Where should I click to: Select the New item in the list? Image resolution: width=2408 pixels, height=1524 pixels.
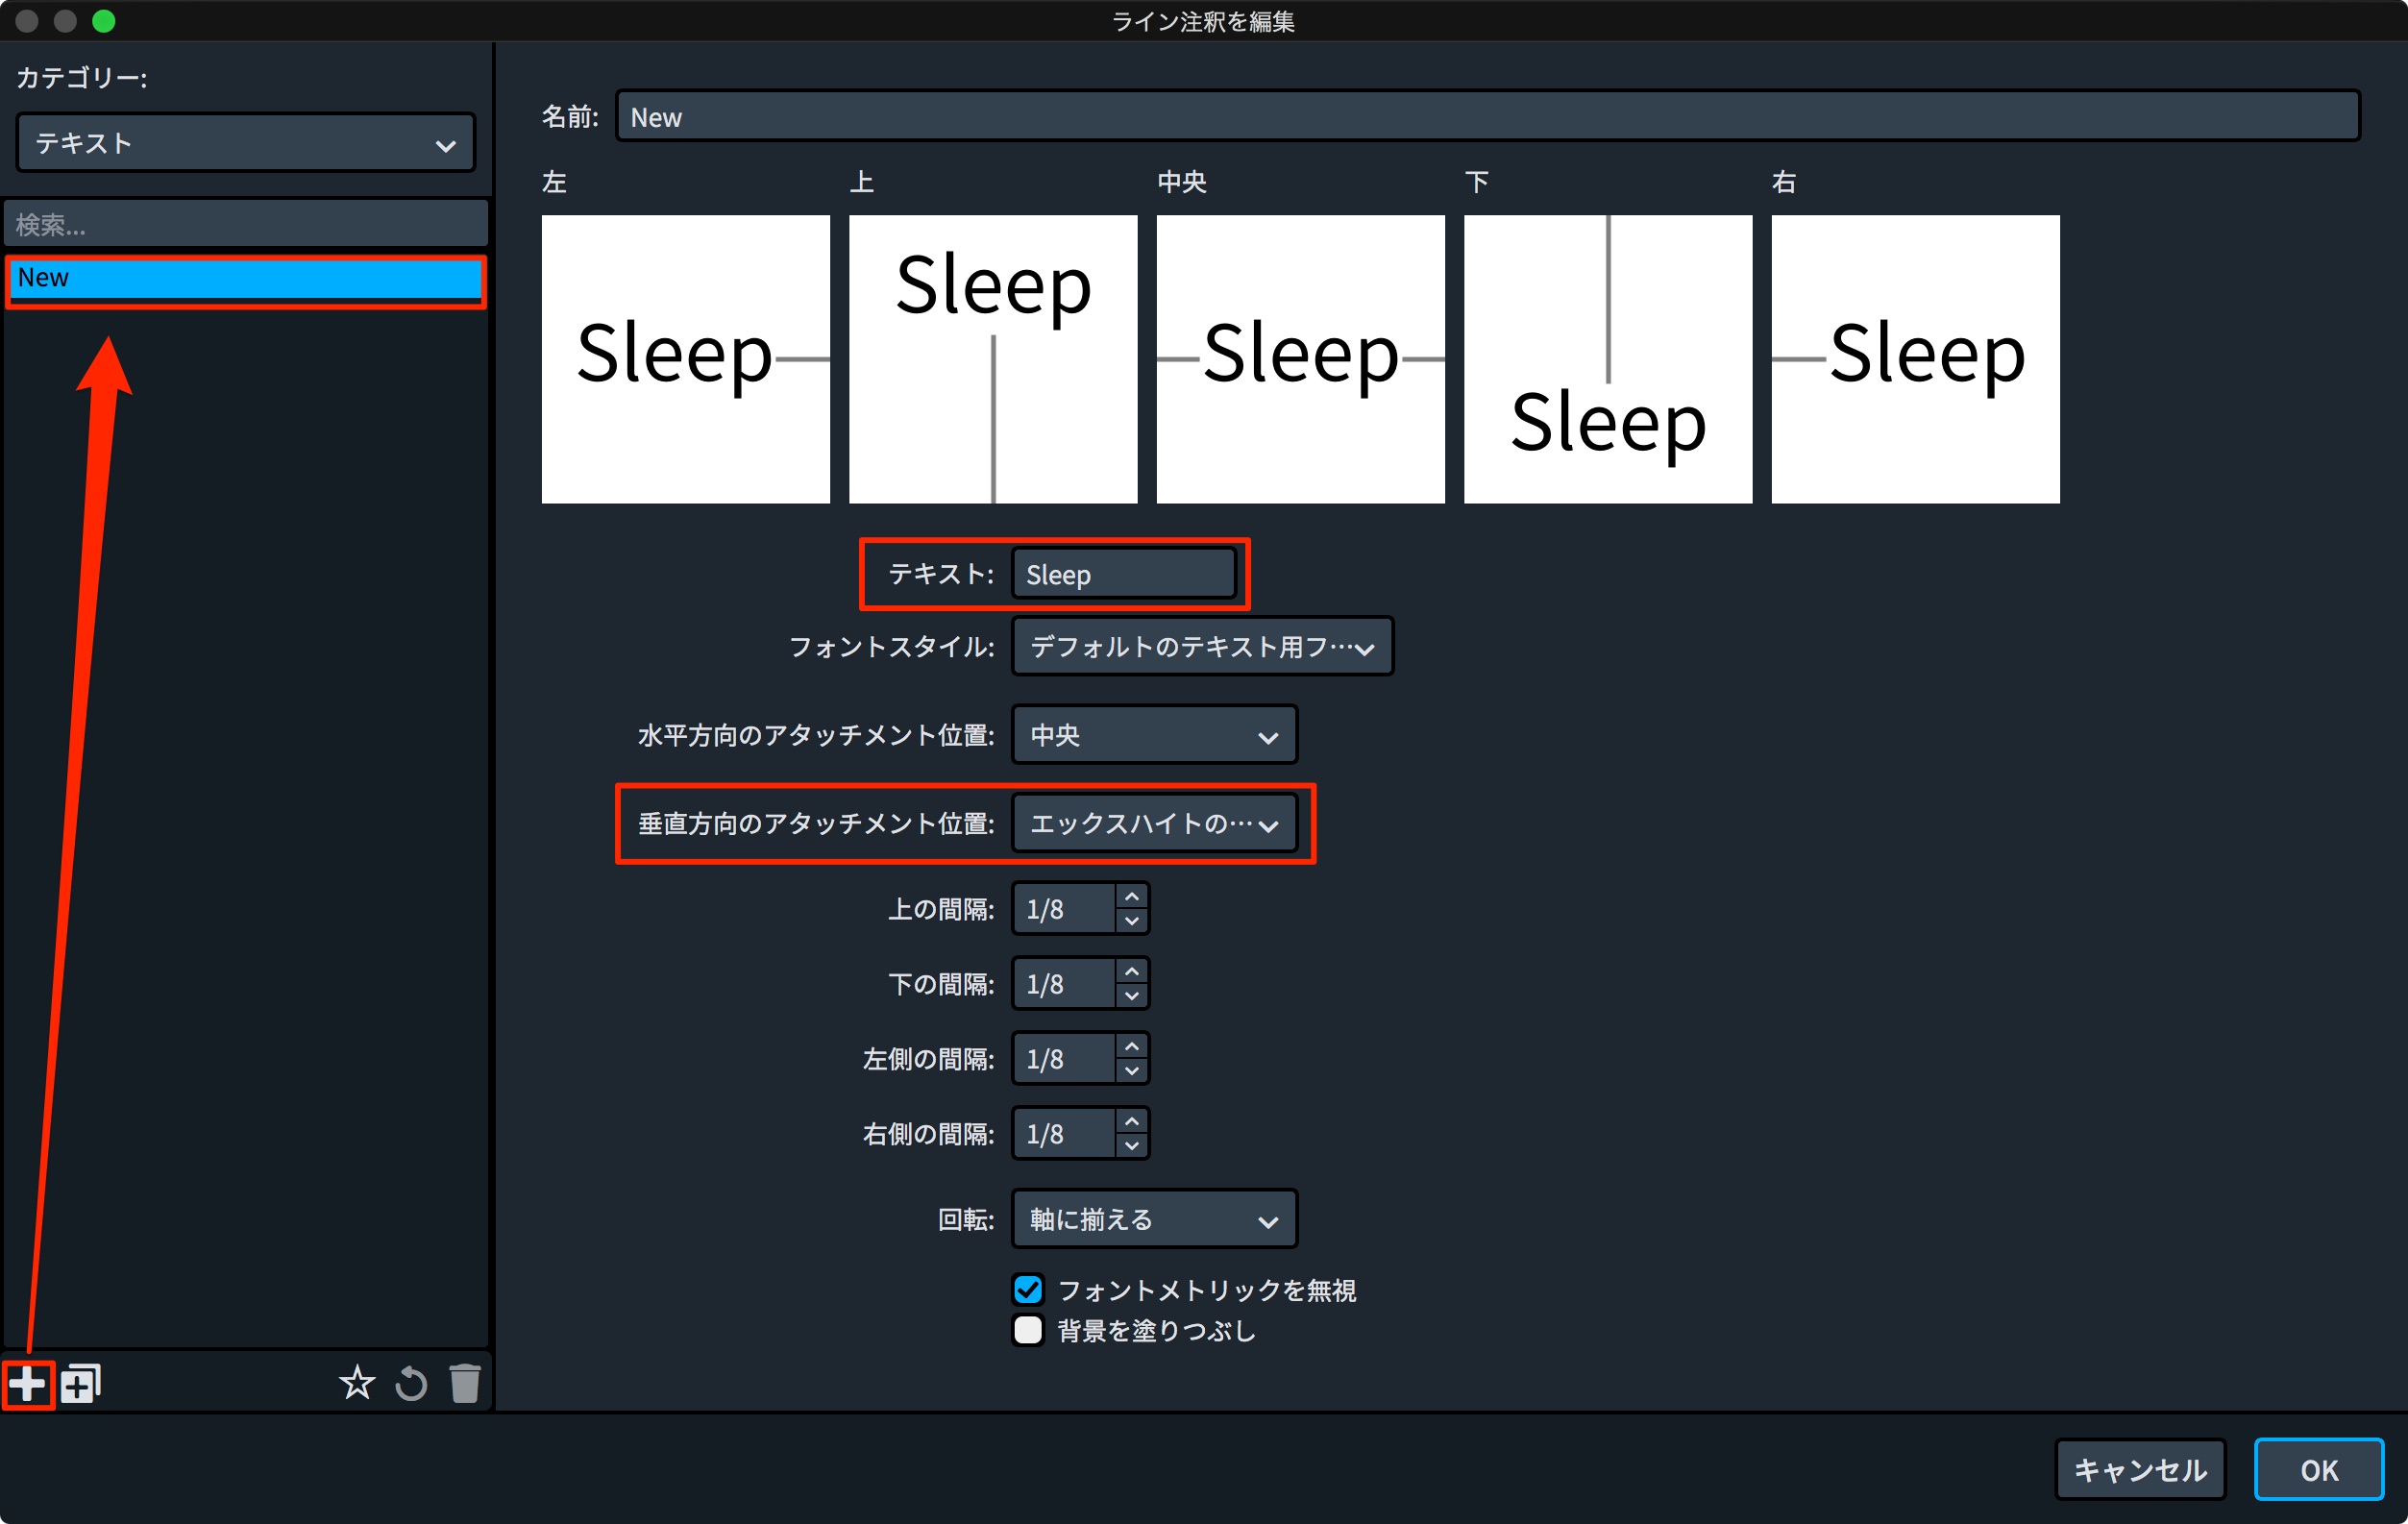pos(246,278)
